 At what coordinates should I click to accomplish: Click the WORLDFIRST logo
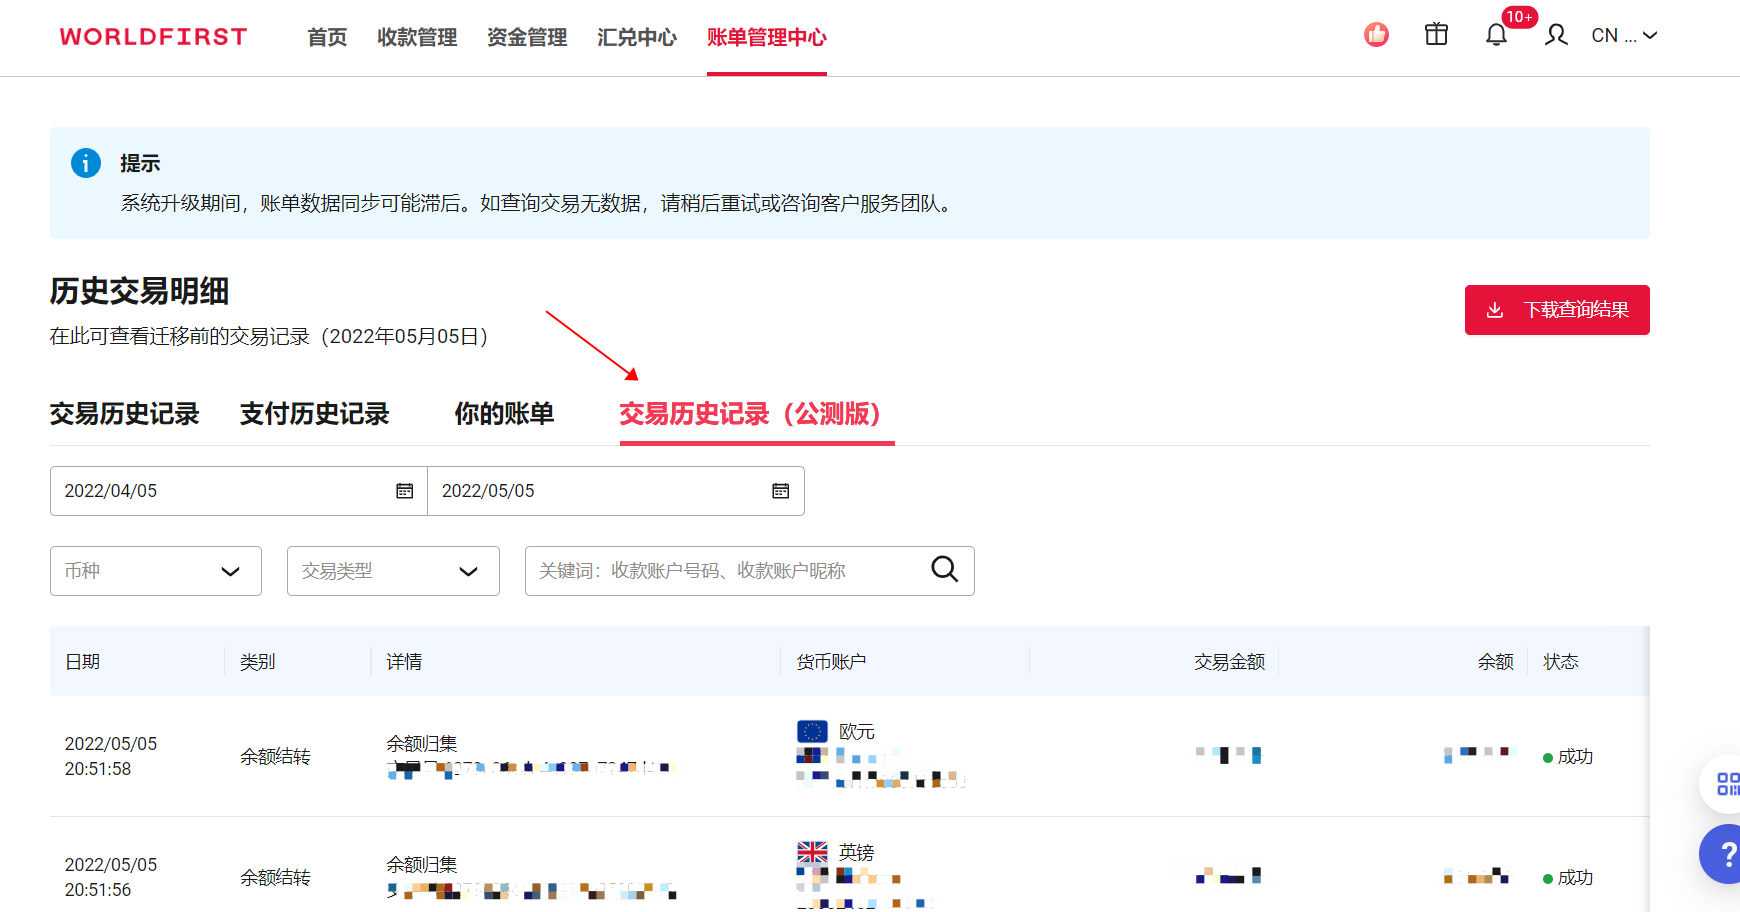coord(152,36)
